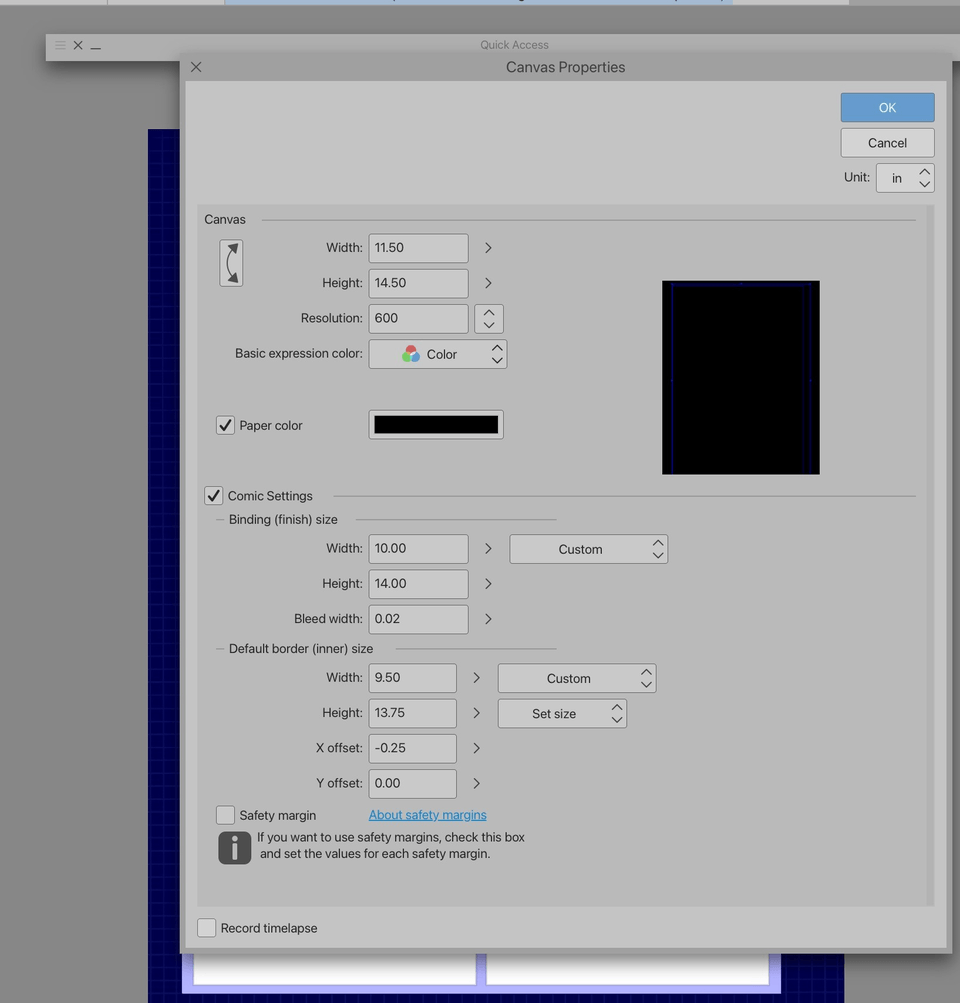Image resolution: width=960 pixels, height=1003 pixels.
Task: Edit the Y offset field
Action: (x=413, y=784)
